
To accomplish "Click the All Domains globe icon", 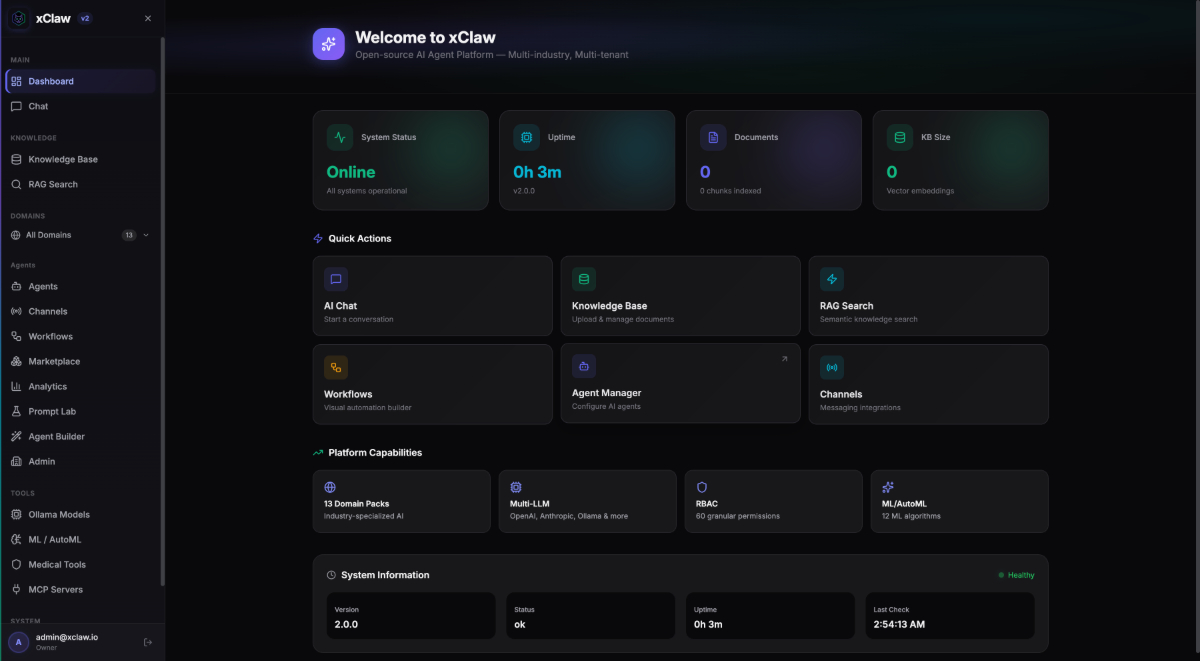I will coord(16,235).
